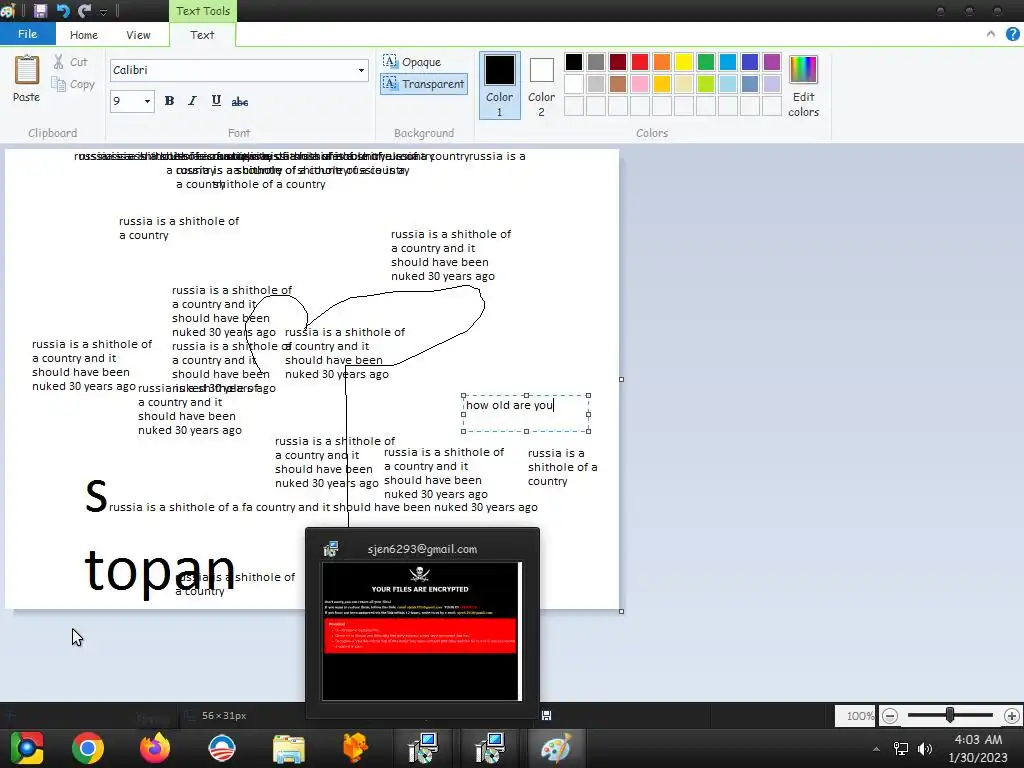
Task: Pick the green color swatch
Action: tap(706, 62)
